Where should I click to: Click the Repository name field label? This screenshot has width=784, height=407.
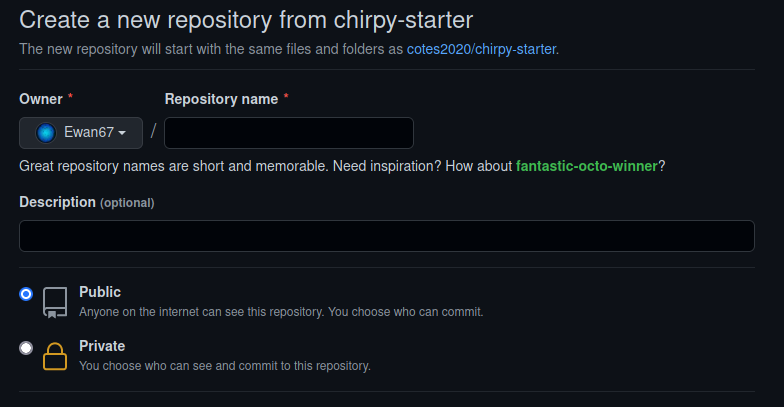[222, 99]
